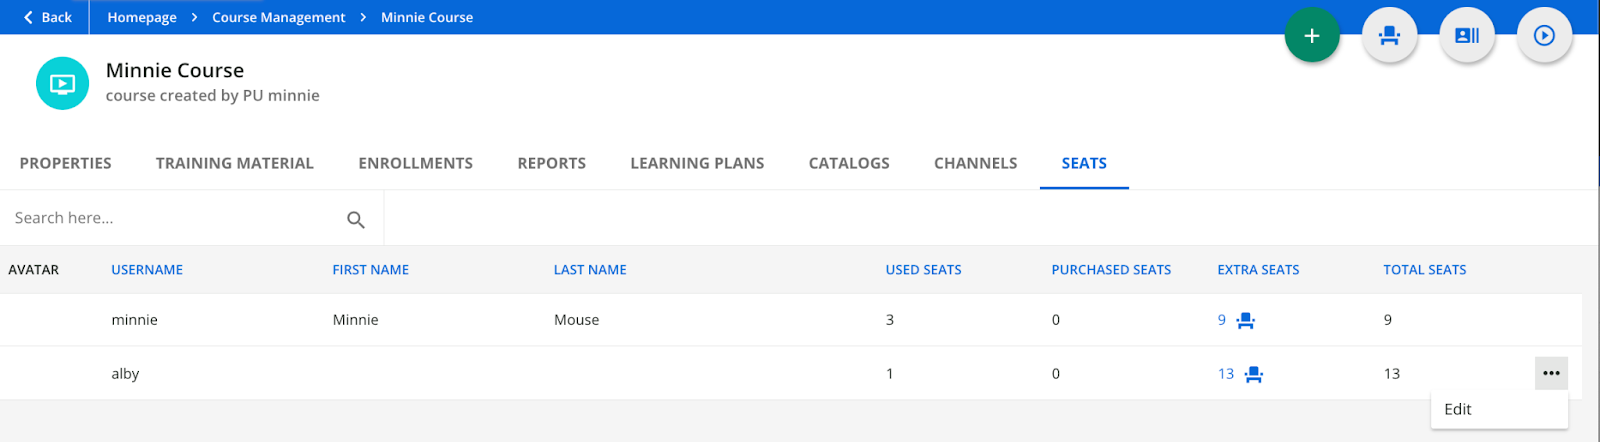Click the contact card icon button
This screenshot has width=1600, height=442.
[1466, 36]
